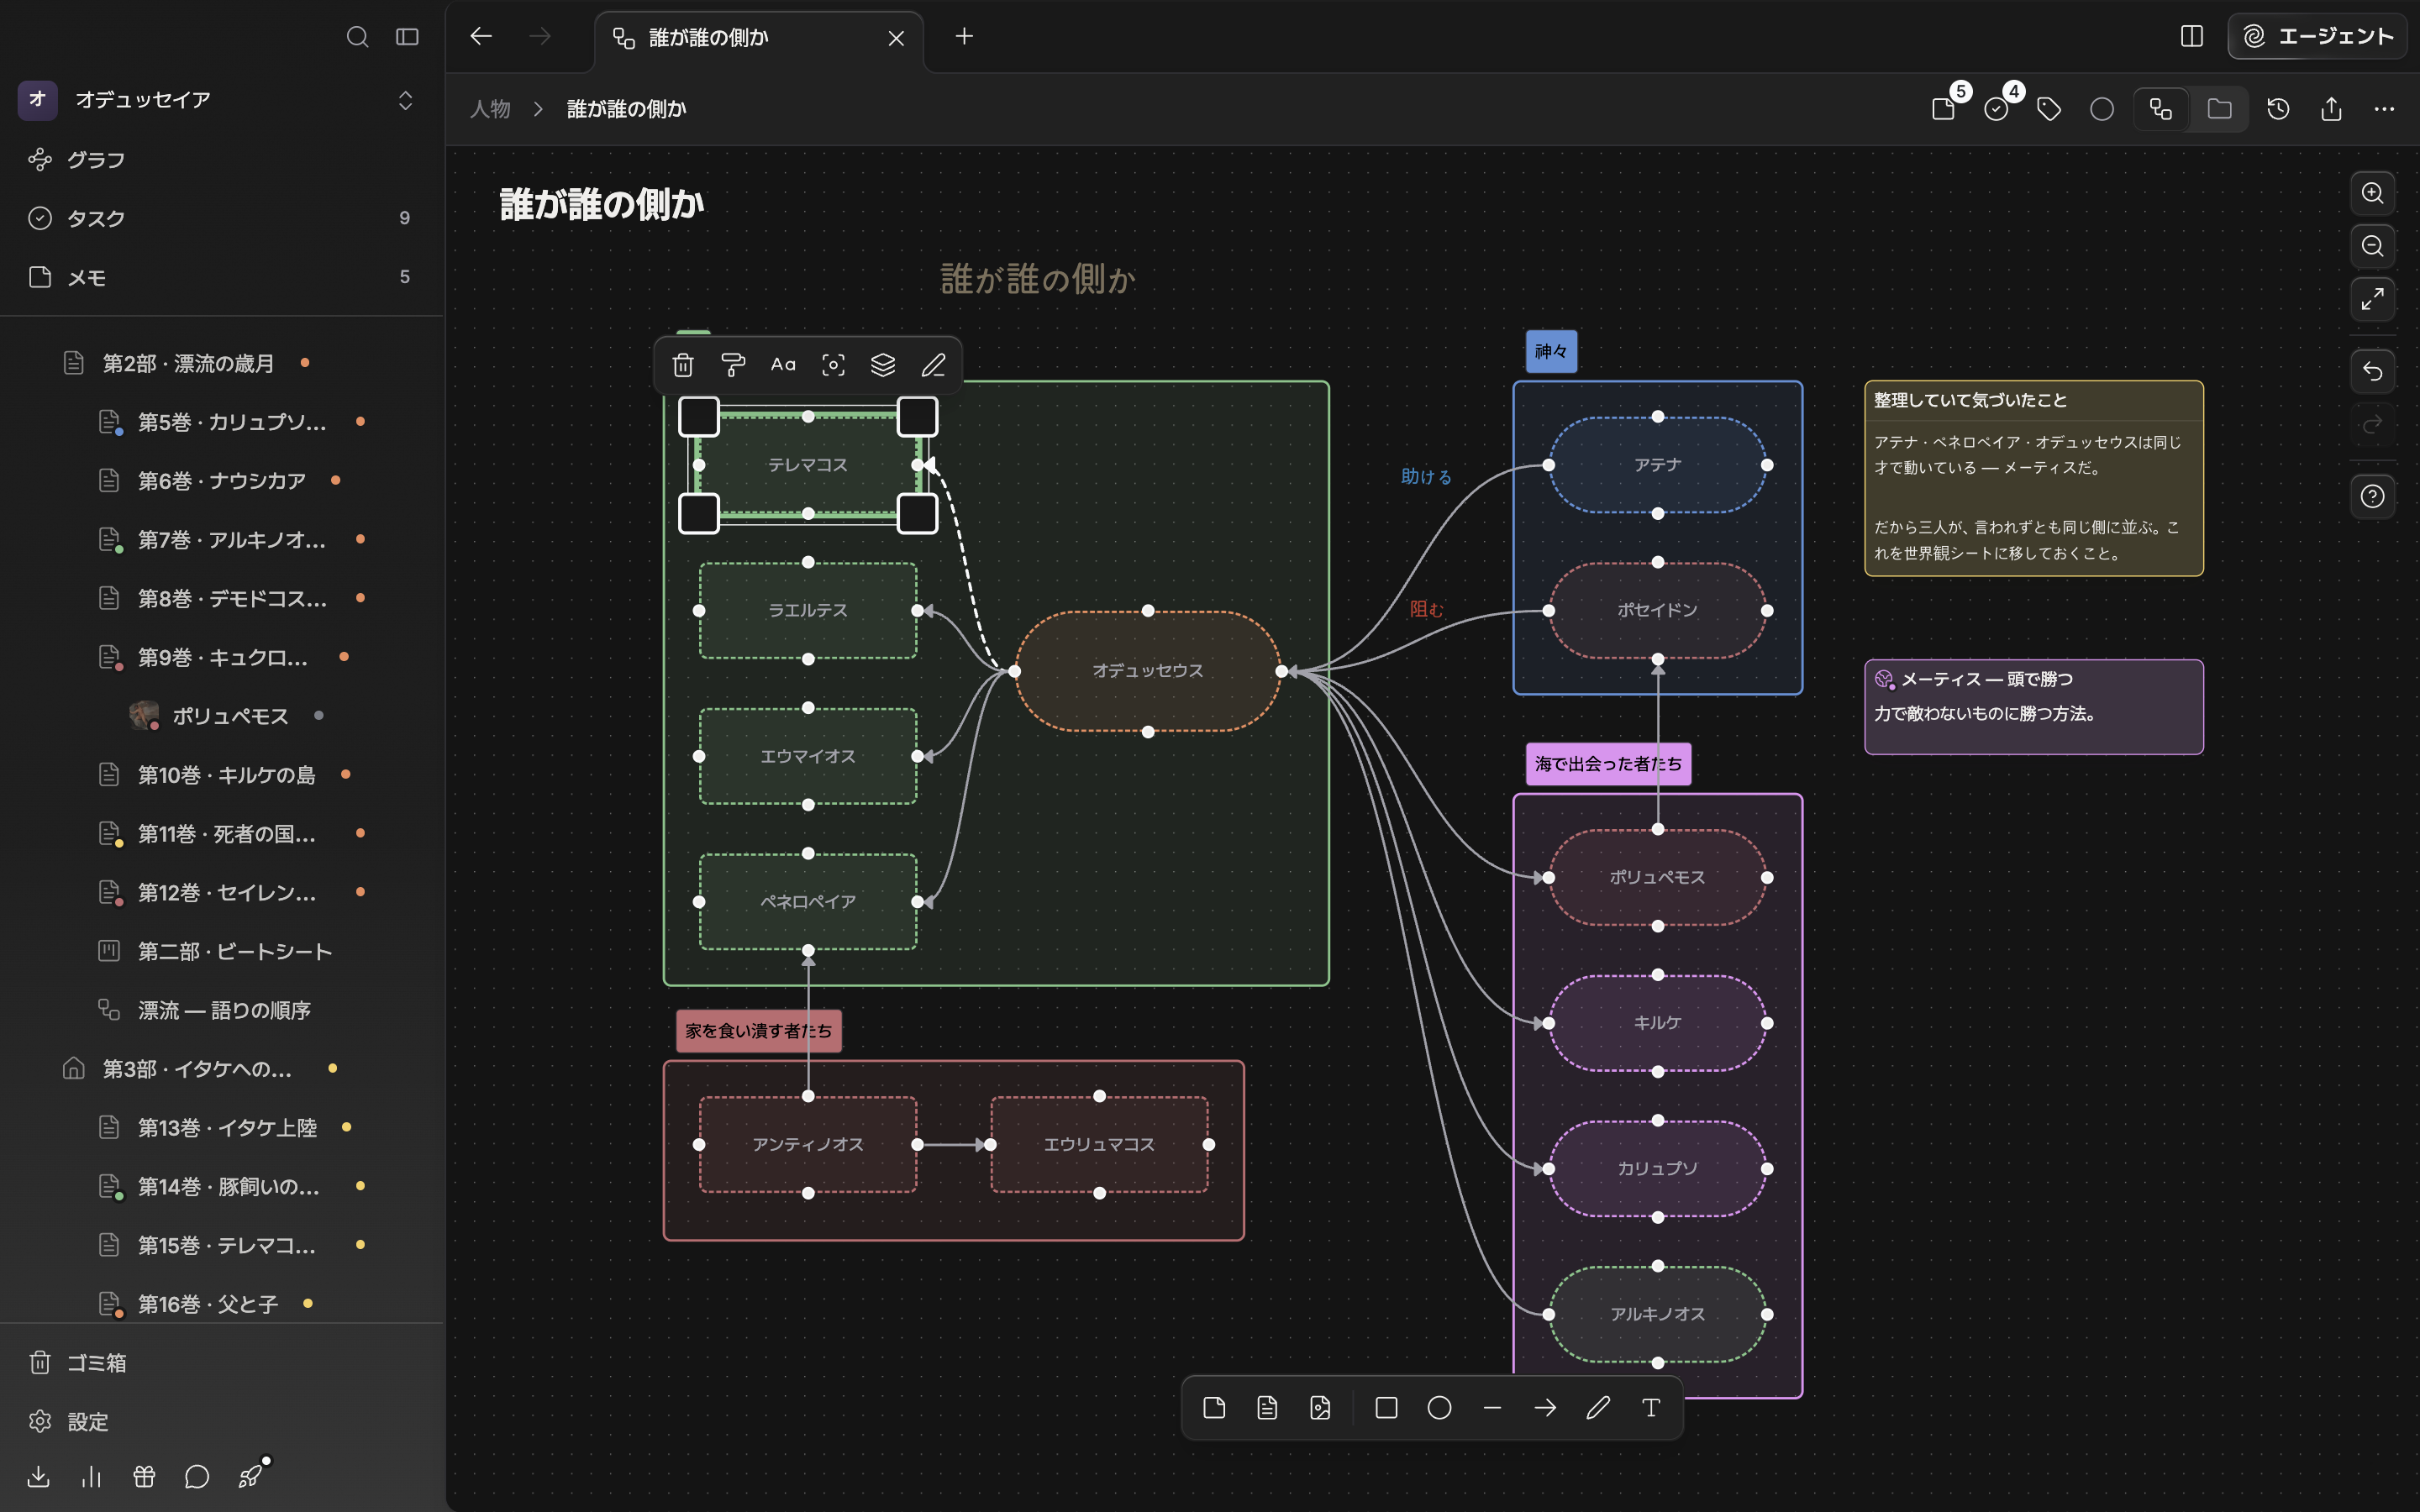This screenshot has height=1512, width=2420.
Task: Open text formatting Aa option
Action: pos(783,365)
